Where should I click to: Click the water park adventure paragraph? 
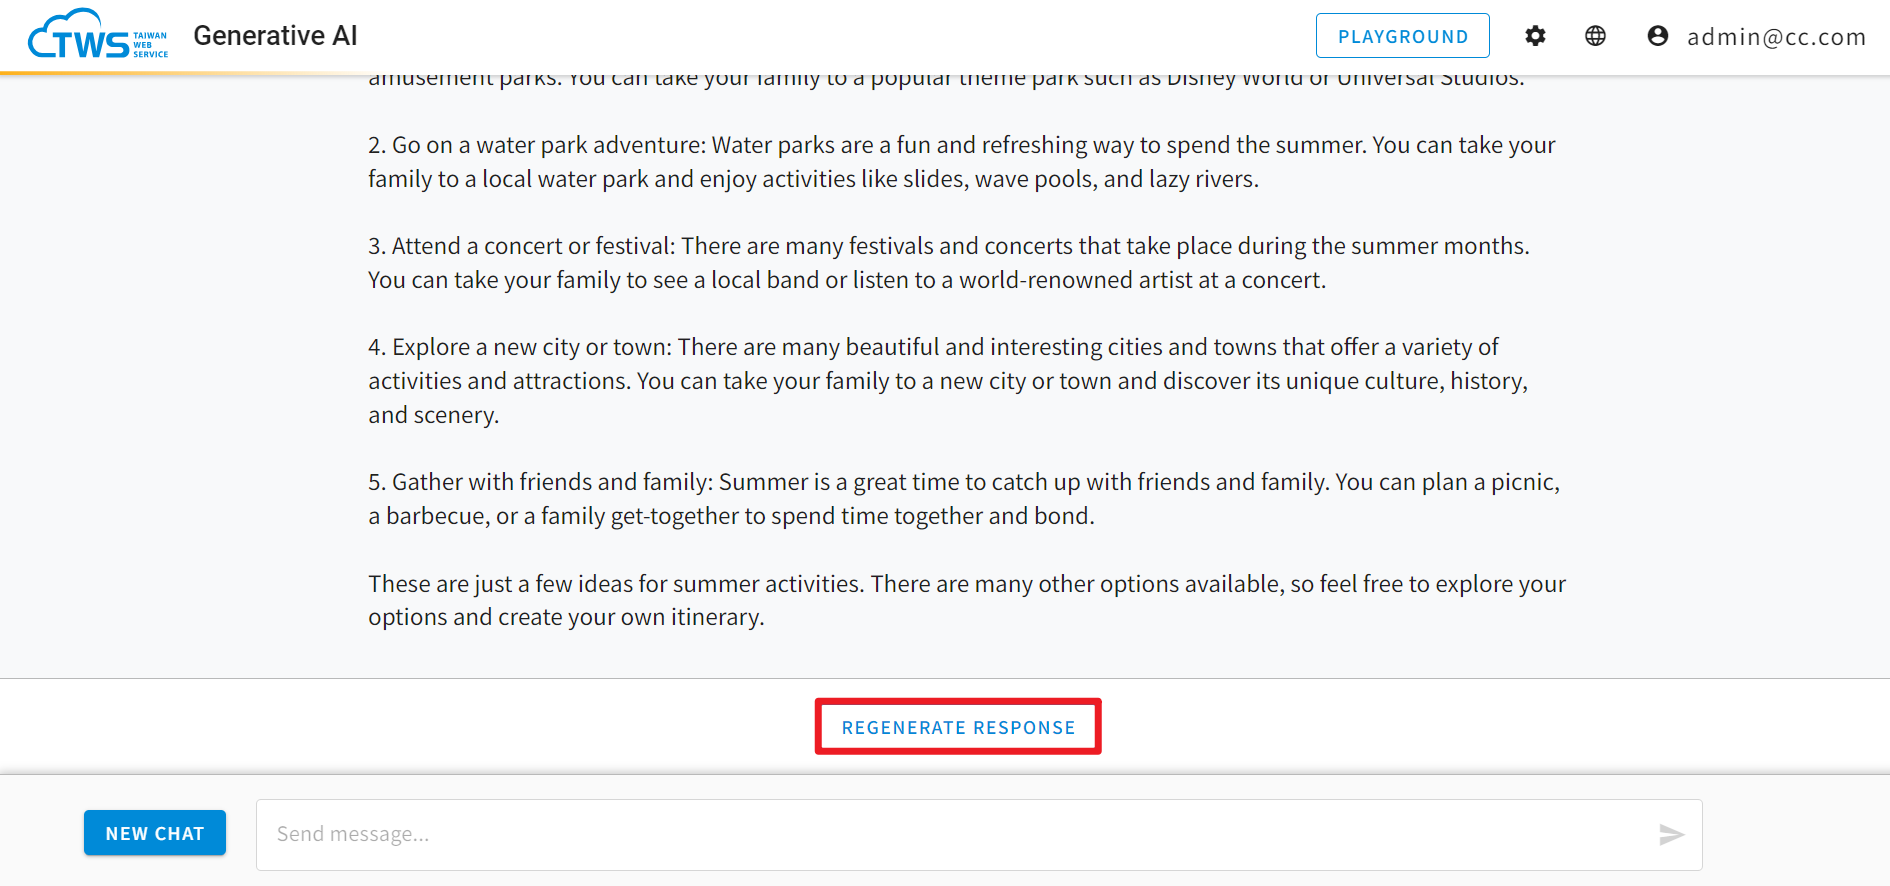961,162
